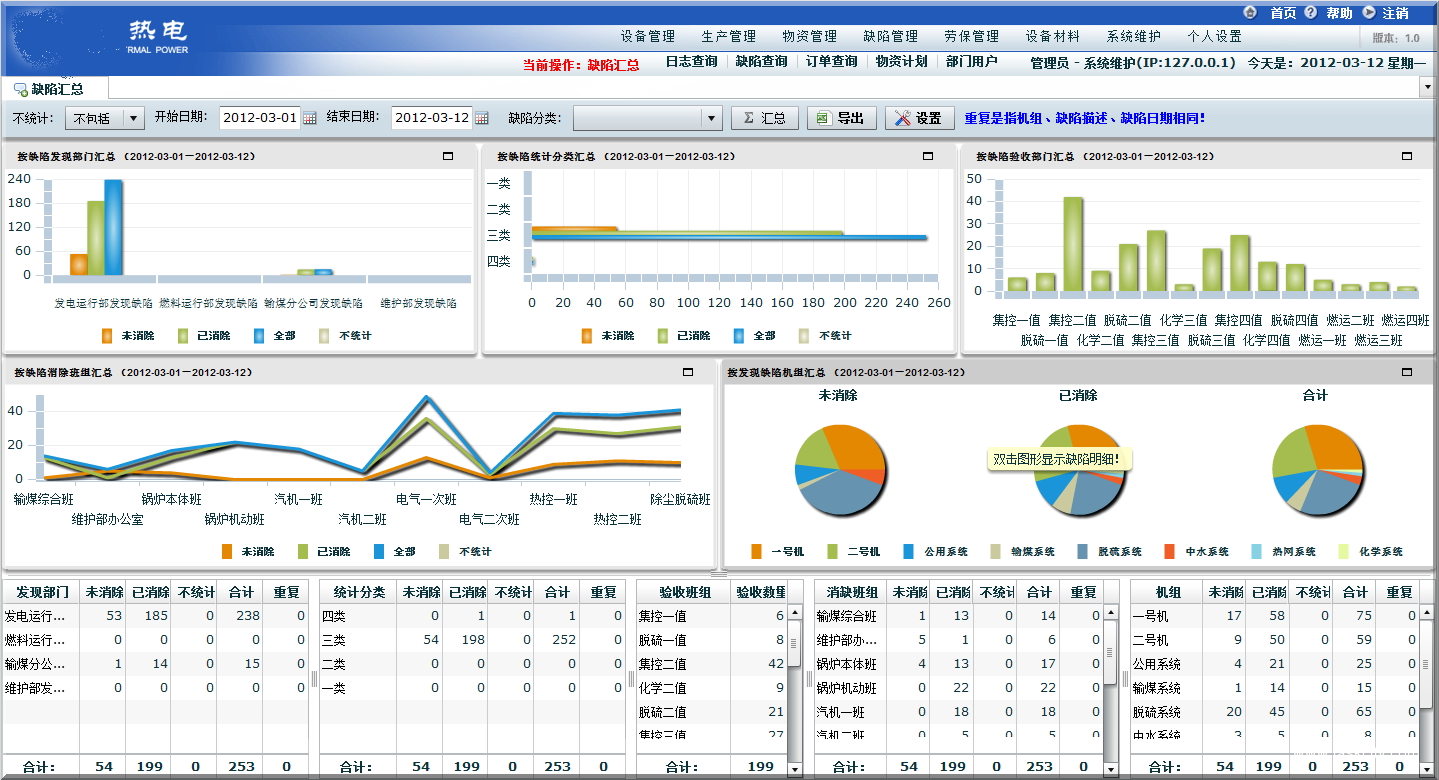Click the 帮助 help icon
1439x780 pixels.
pos(1310,12)
